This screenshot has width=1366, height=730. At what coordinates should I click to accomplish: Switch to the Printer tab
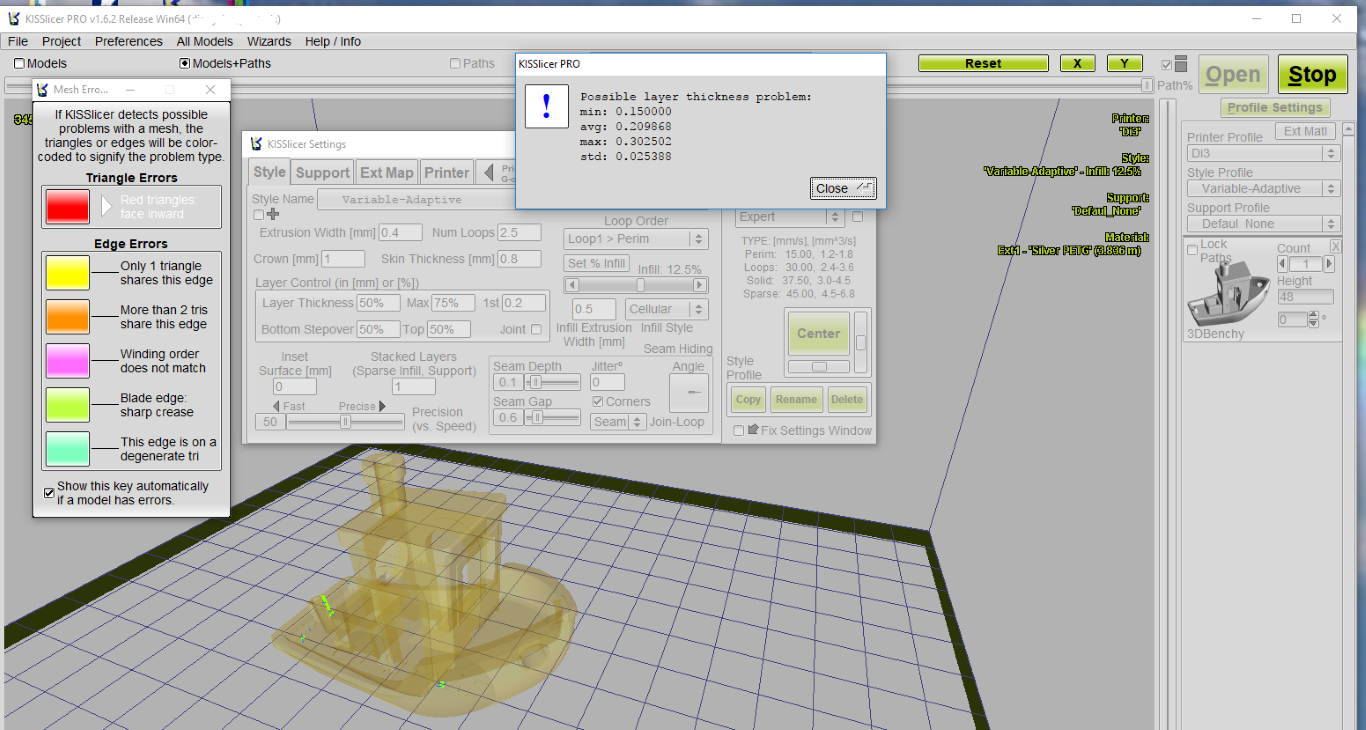pyautogui.click(x=447, y=172)
